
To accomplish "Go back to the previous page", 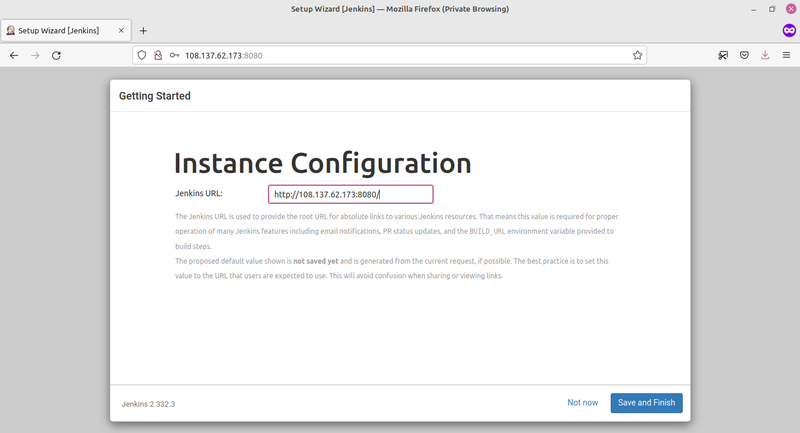I will pyautogui.click(x=14, y=56).
